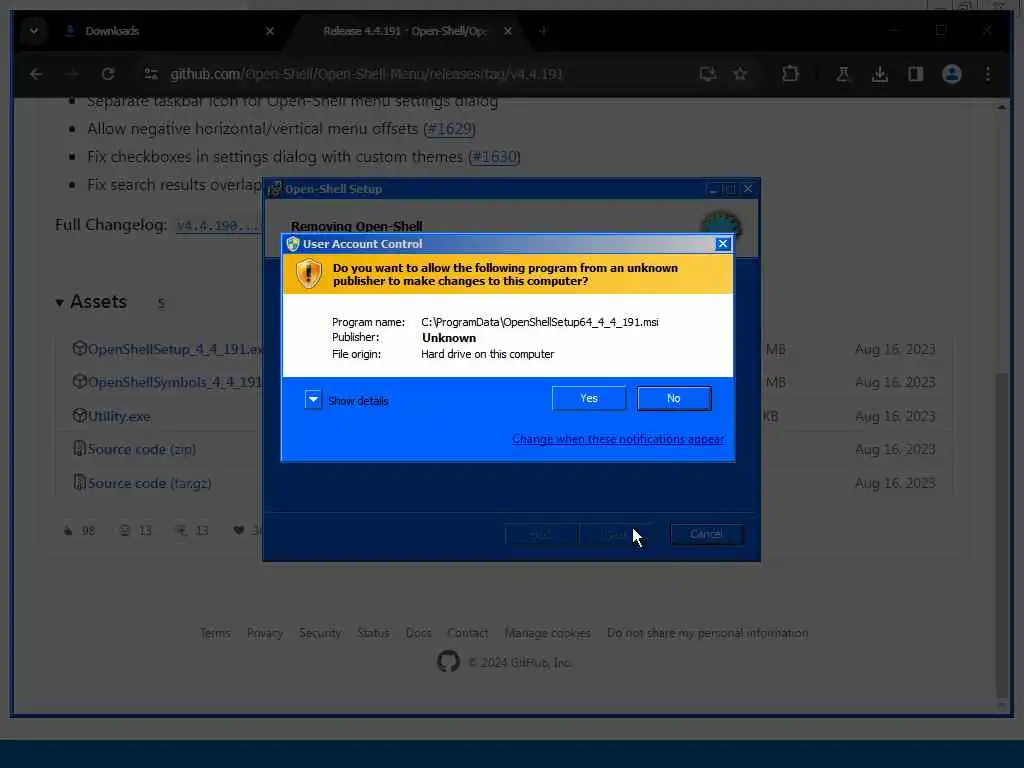The height and width of the screenshot is (768, 1024).
Task: Open Chrome Labs flask icon
Action: click(x=843, y=74)
